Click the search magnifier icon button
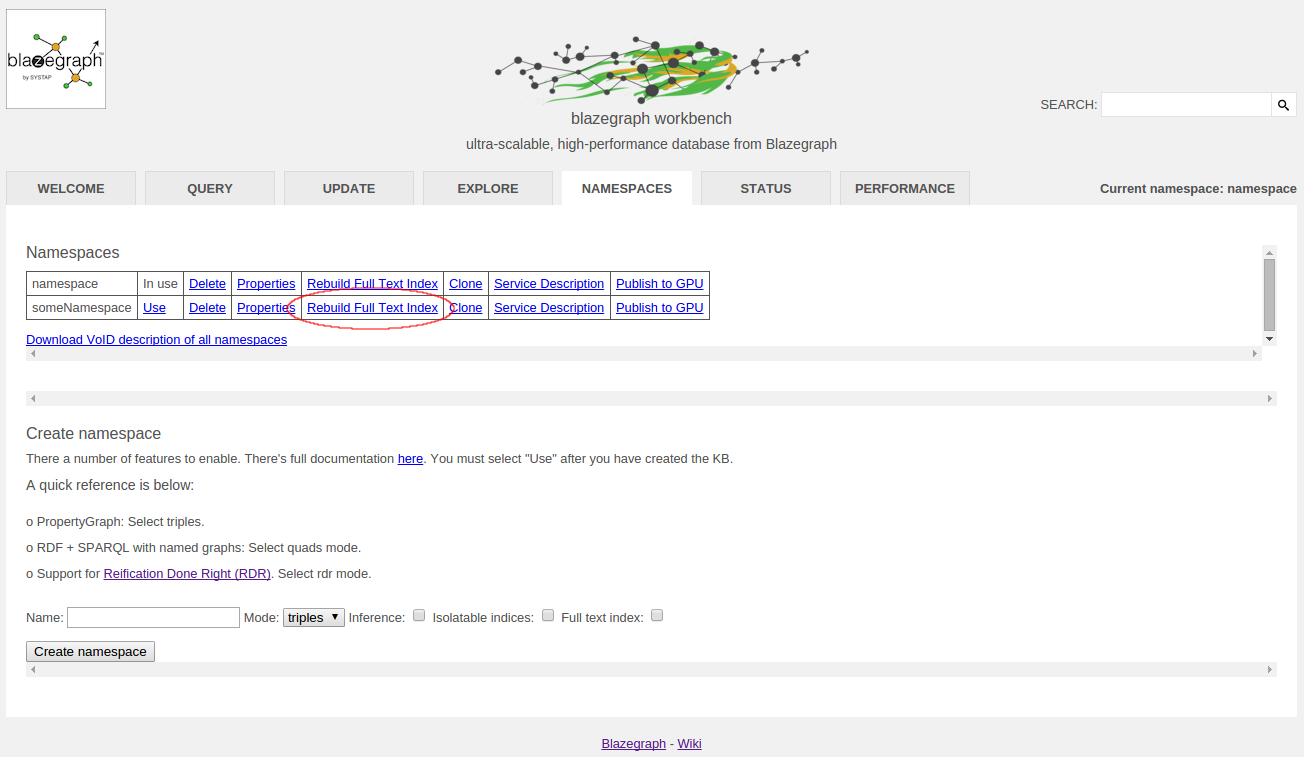This screenshot has width=1304, height=757. (x=1284, y=105)
